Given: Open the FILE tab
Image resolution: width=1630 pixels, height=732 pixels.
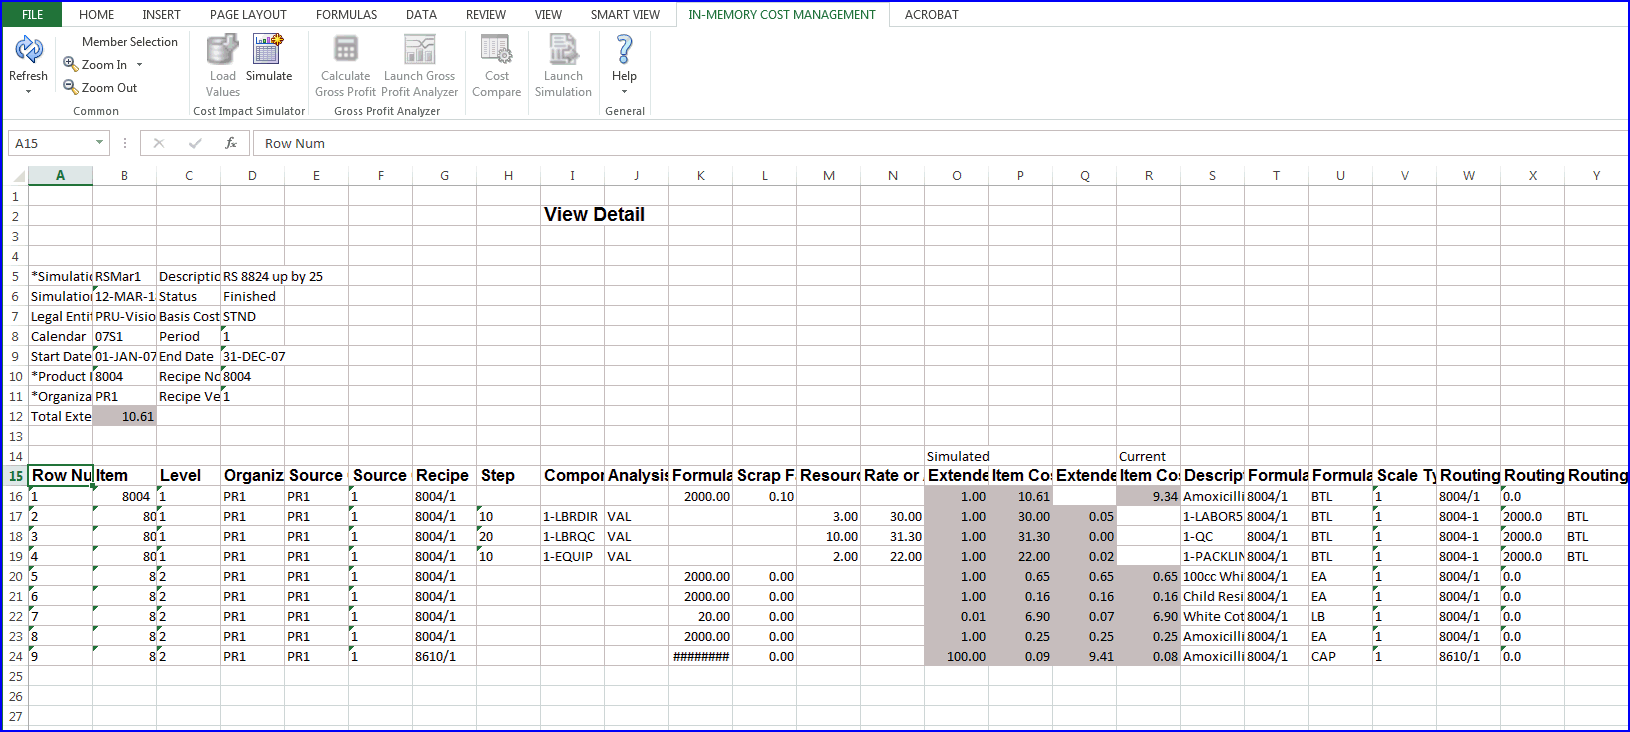Looking at the screenshot, I should coord(32,14).
